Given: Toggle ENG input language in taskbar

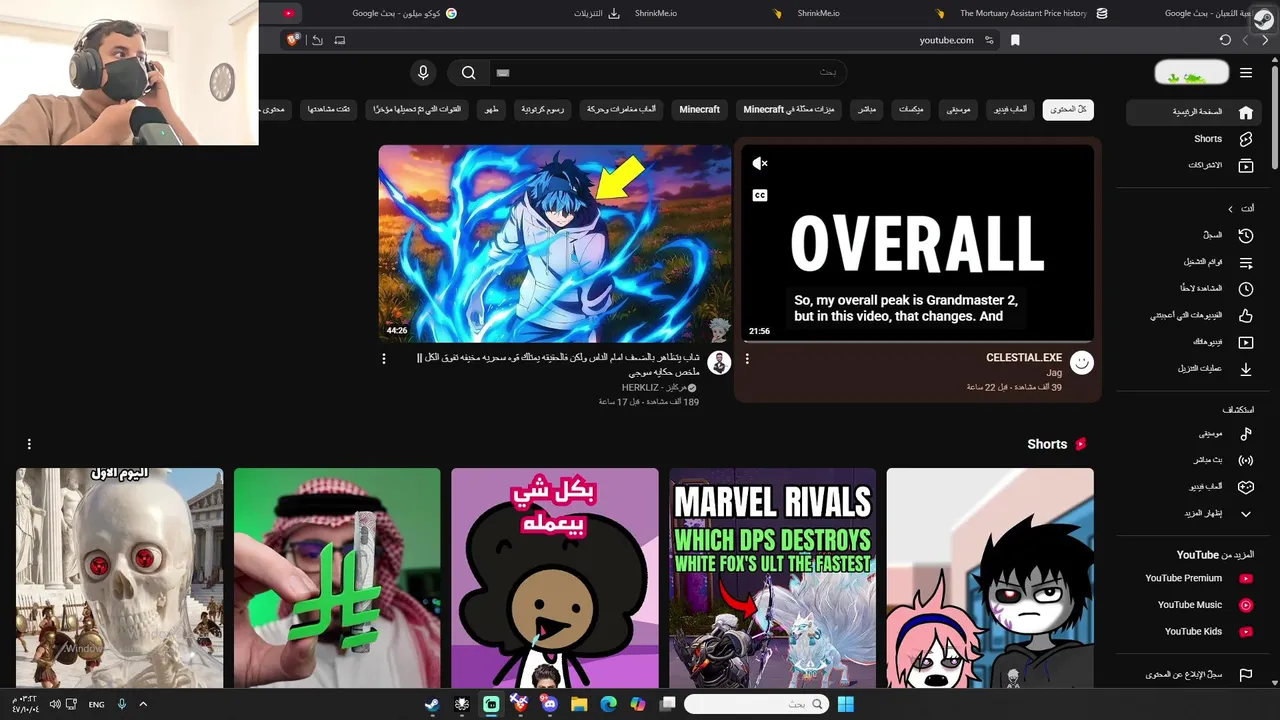Looking at the screenshot, I should (96, 704).
